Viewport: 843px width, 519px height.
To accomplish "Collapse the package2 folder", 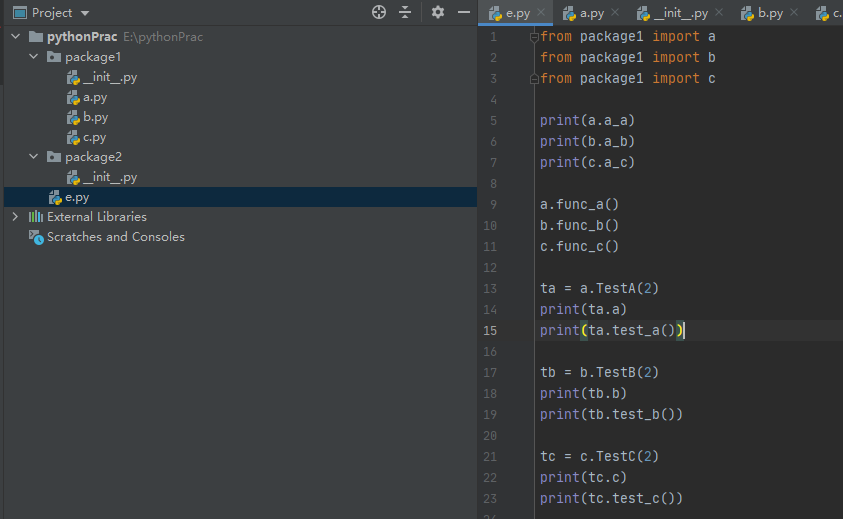I will point(34,157).
